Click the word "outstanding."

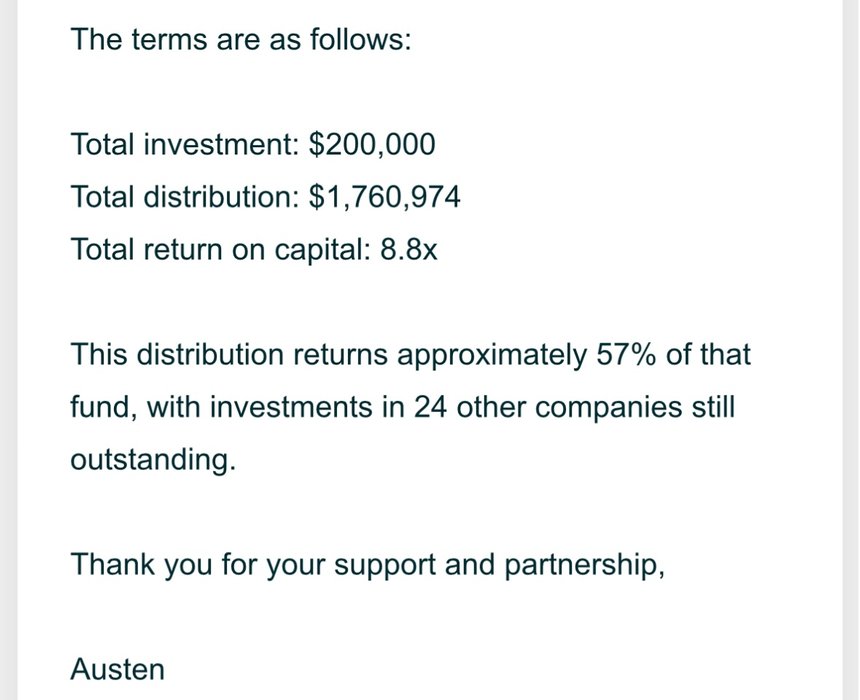point(153,459)
